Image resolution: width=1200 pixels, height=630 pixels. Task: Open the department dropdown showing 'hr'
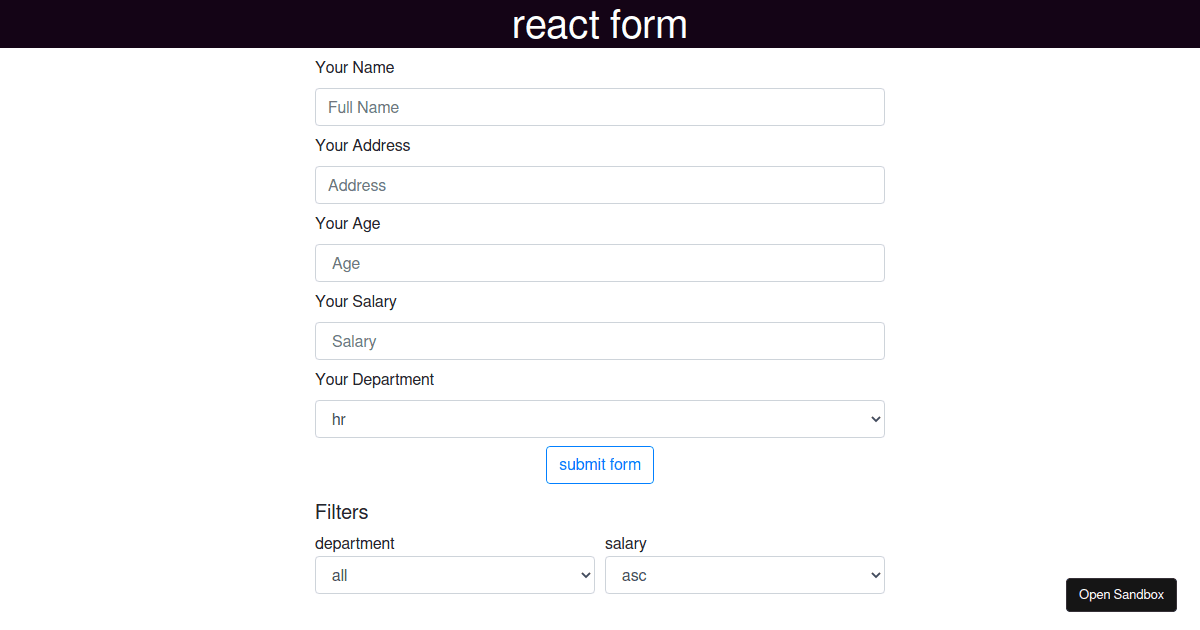[600, 419]
